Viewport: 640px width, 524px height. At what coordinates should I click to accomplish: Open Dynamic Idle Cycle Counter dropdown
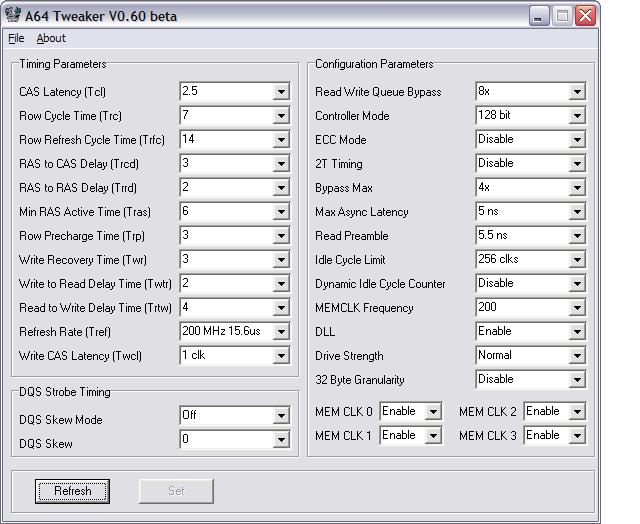click(x=577, y=284)
